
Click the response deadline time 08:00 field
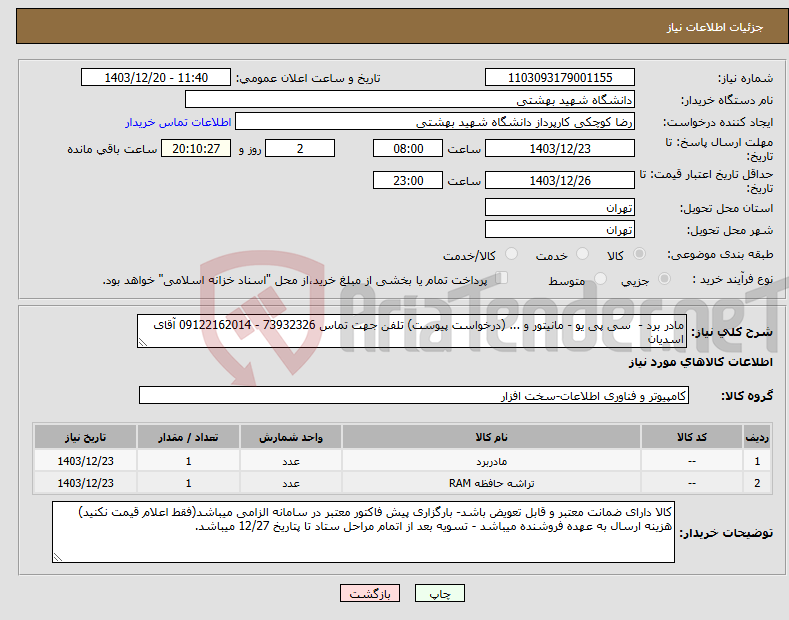tap(408, 148)
